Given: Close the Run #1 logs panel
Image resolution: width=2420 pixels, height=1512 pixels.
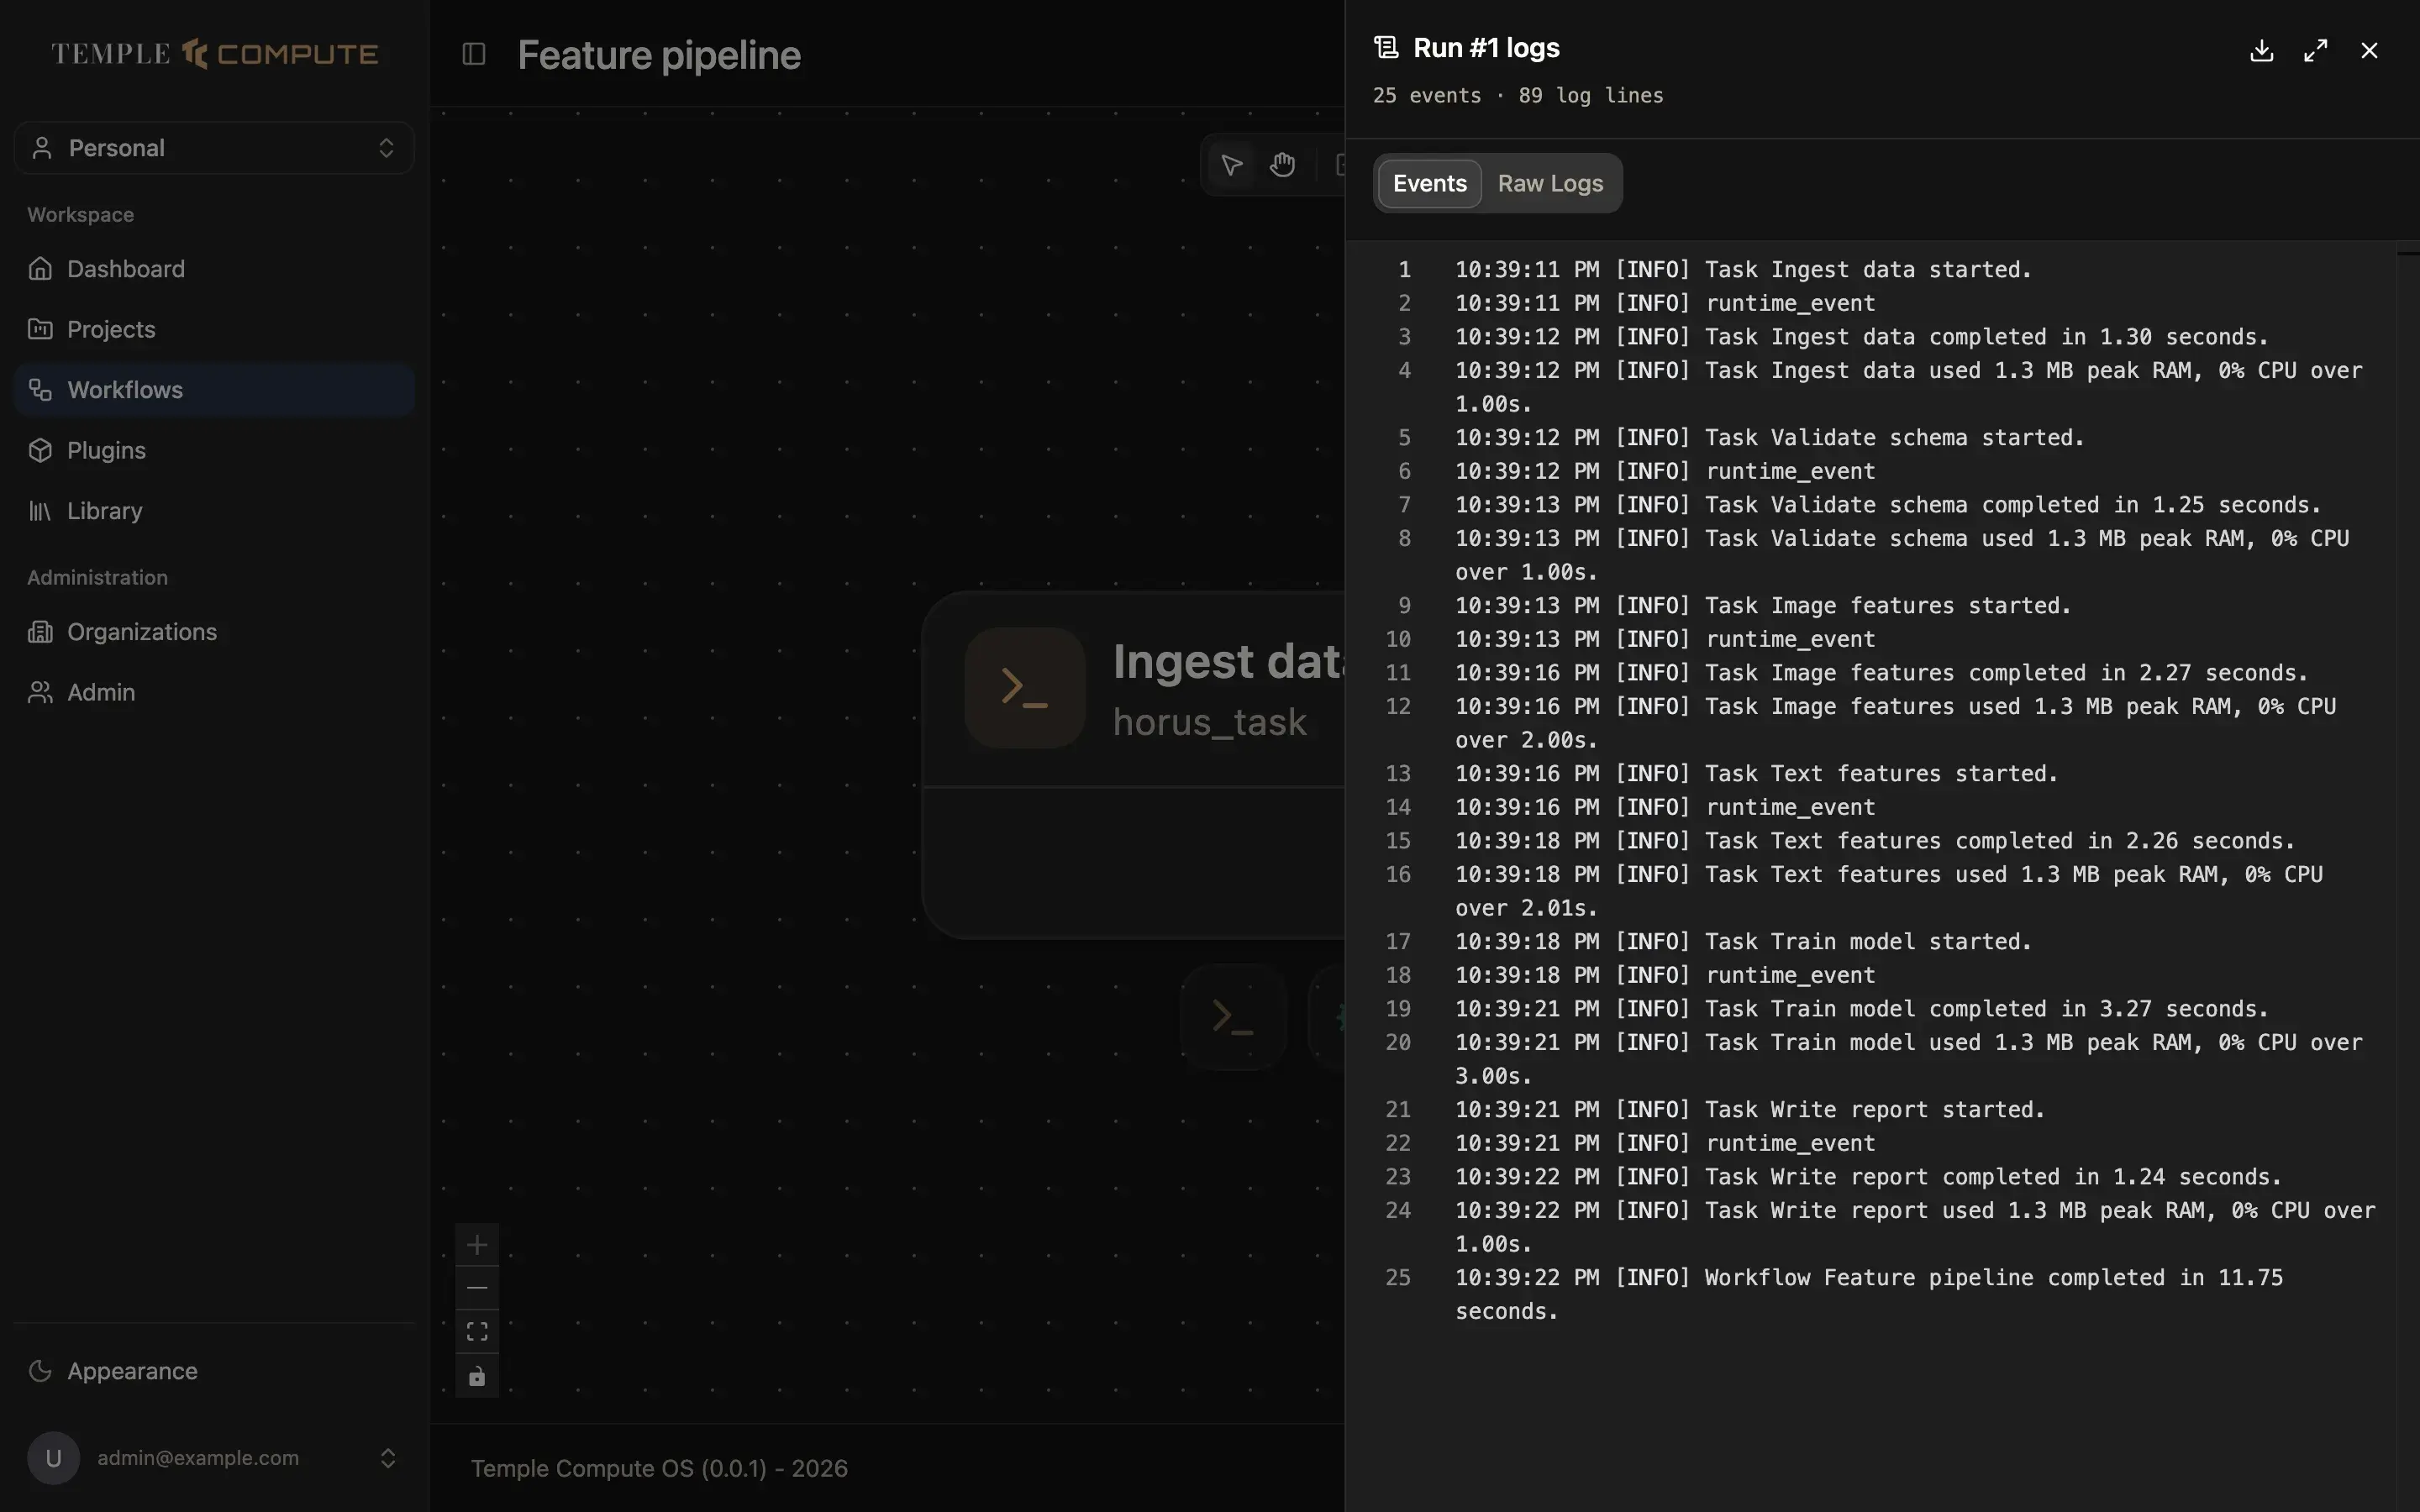Looking at the screenshot, I should coord(2369,50).
